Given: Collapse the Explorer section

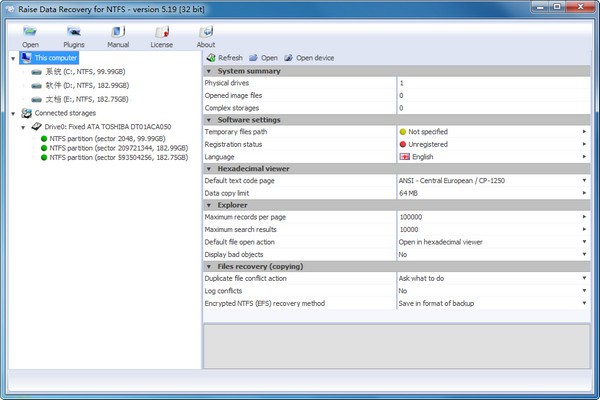Looking at the screenshot, I should [x=209, y=205].
